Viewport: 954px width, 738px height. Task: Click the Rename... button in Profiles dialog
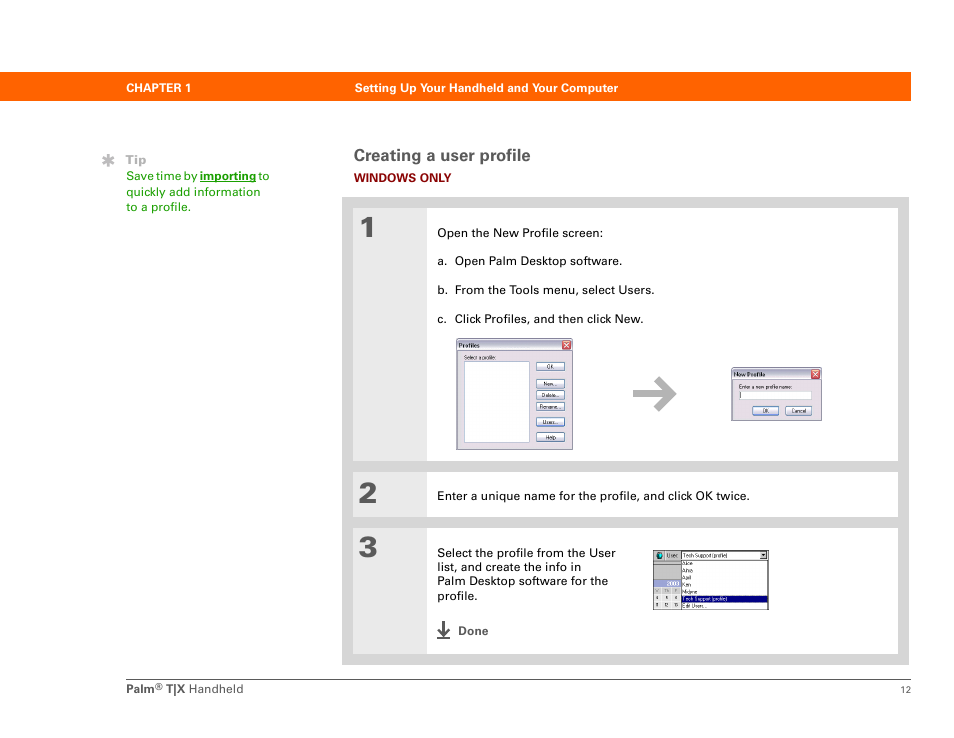(x=550, y=406)
